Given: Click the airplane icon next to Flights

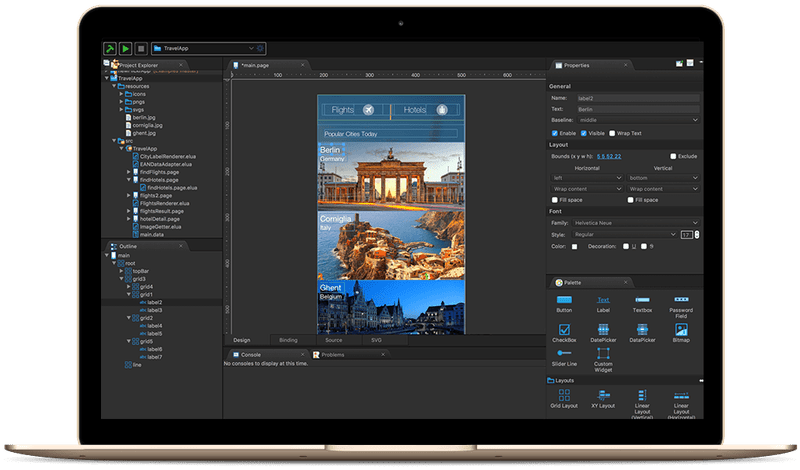Looking at the screenshot, I should pyautogui.click(x=368, y=110).
